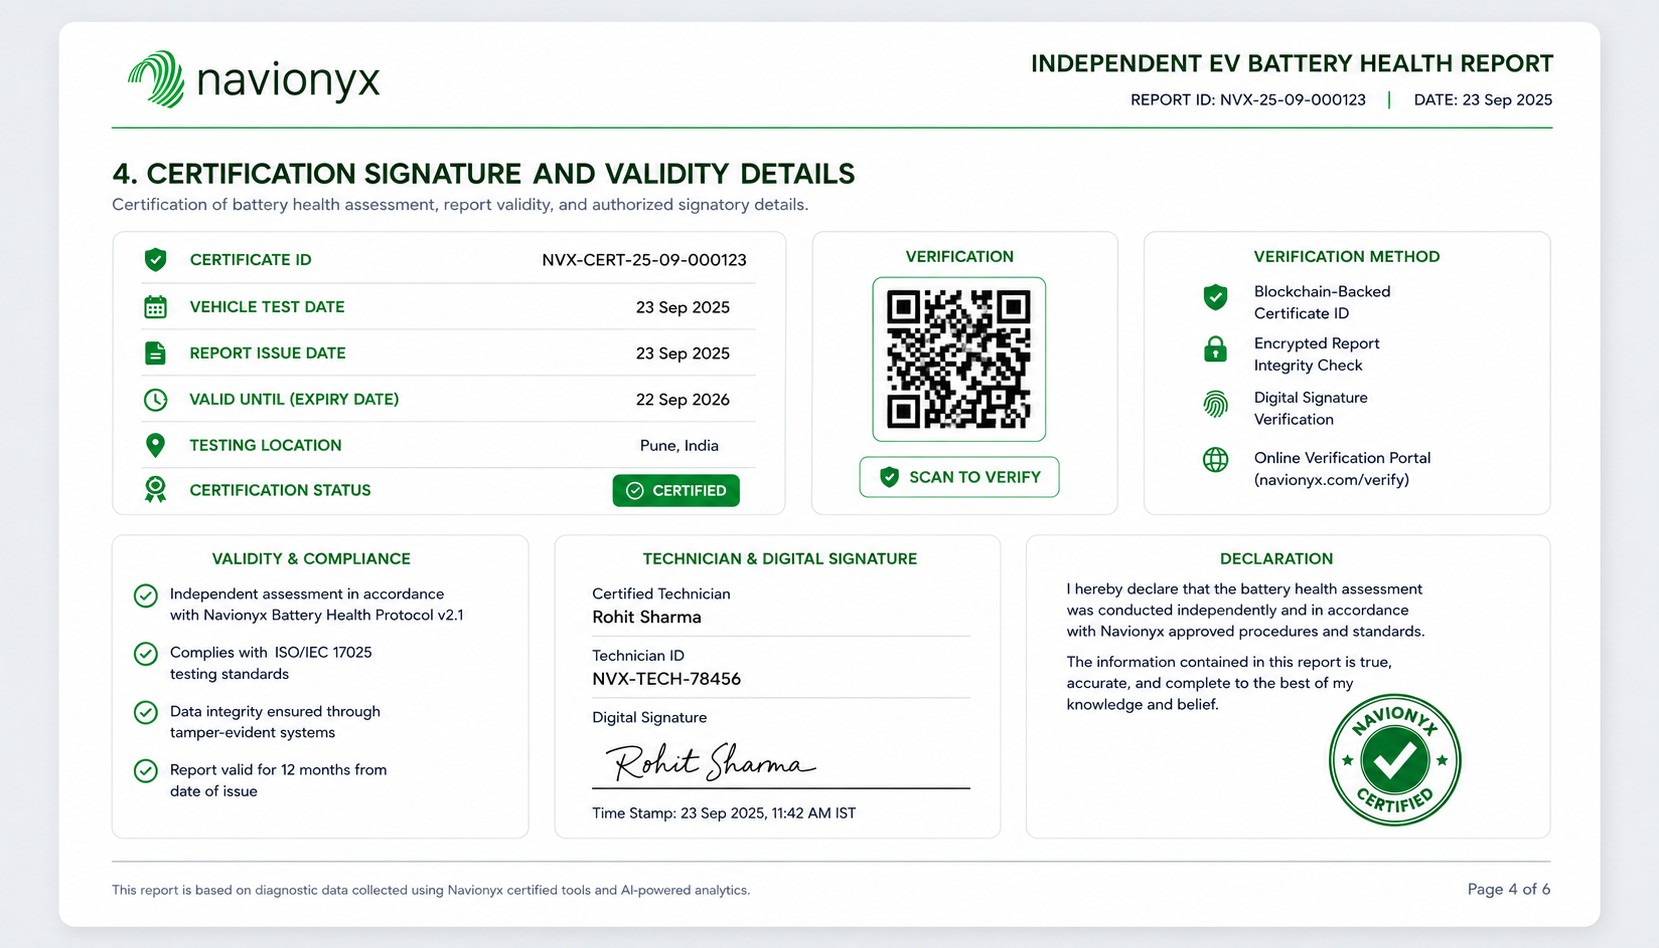Click the navionyx wordmark text
The image size is (1659, 948).
coord(289,80)
